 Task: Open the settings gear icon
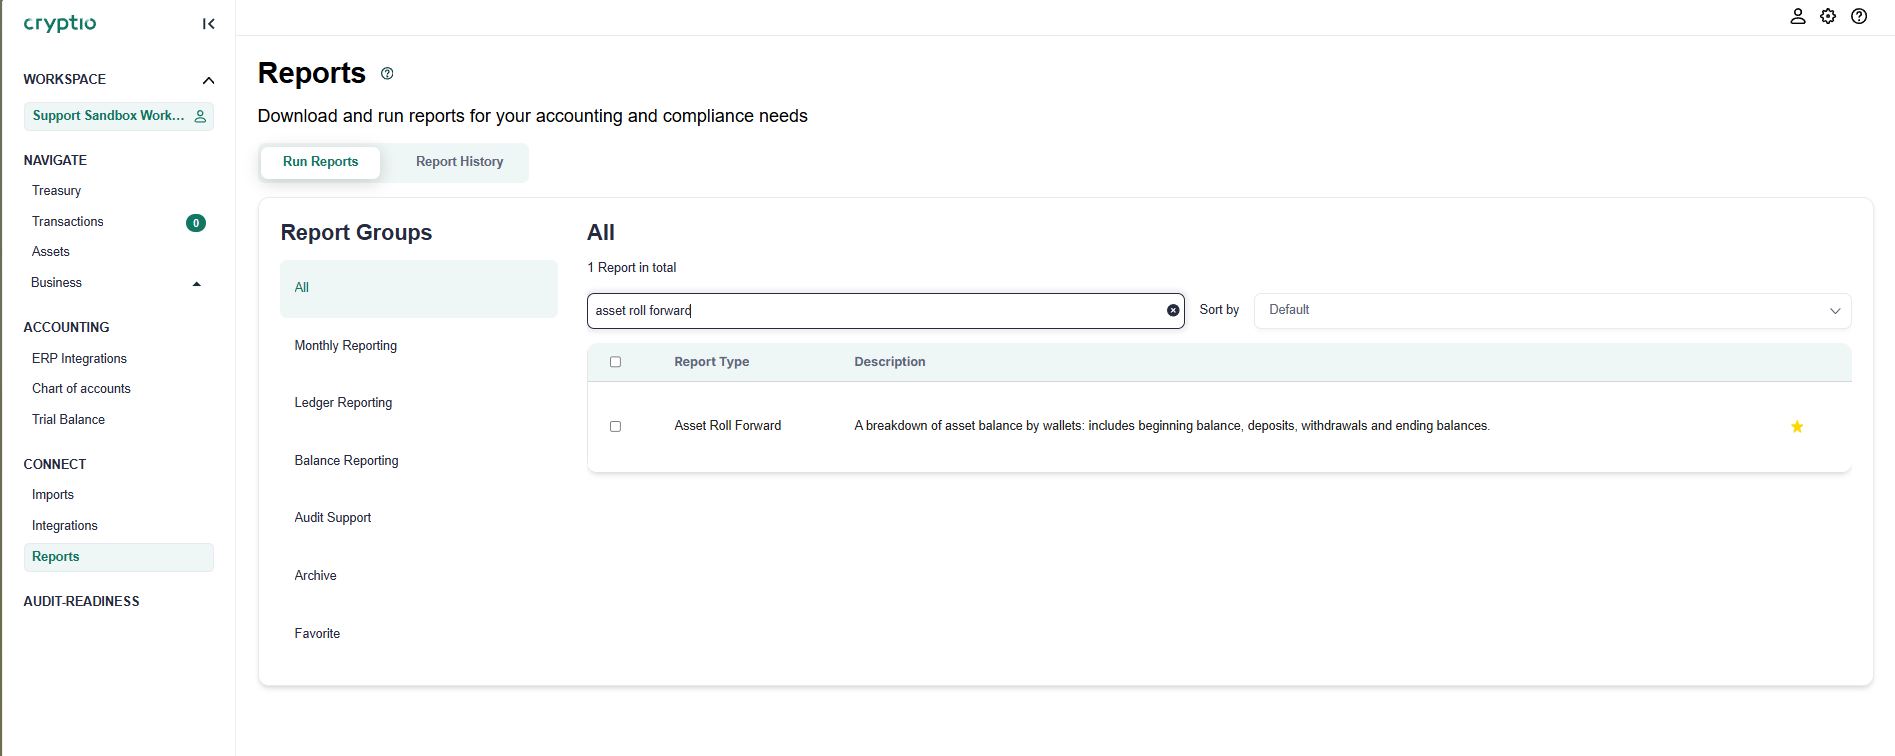click(x=1828, y=16)
